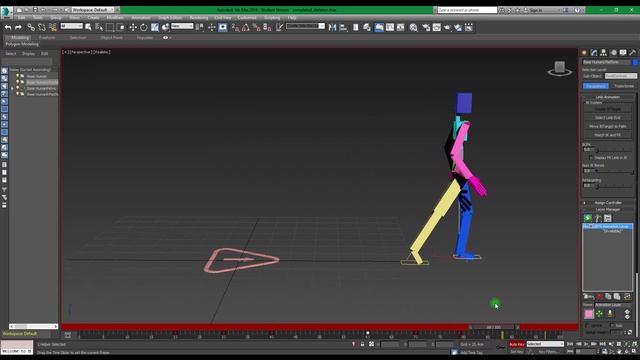
Task: Click the Sign In link
Action: point(536,10)
